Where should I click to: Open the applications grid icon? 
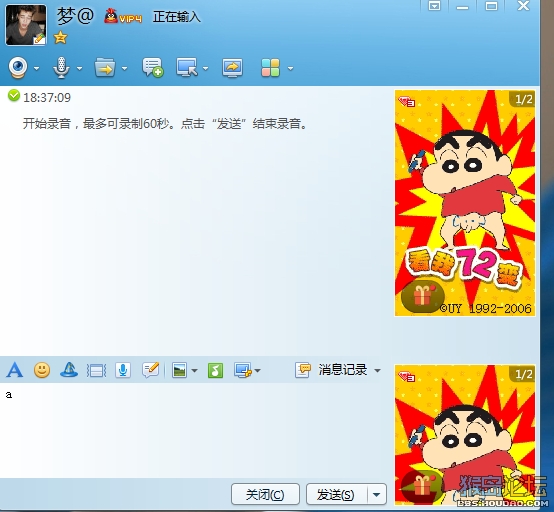270,67
